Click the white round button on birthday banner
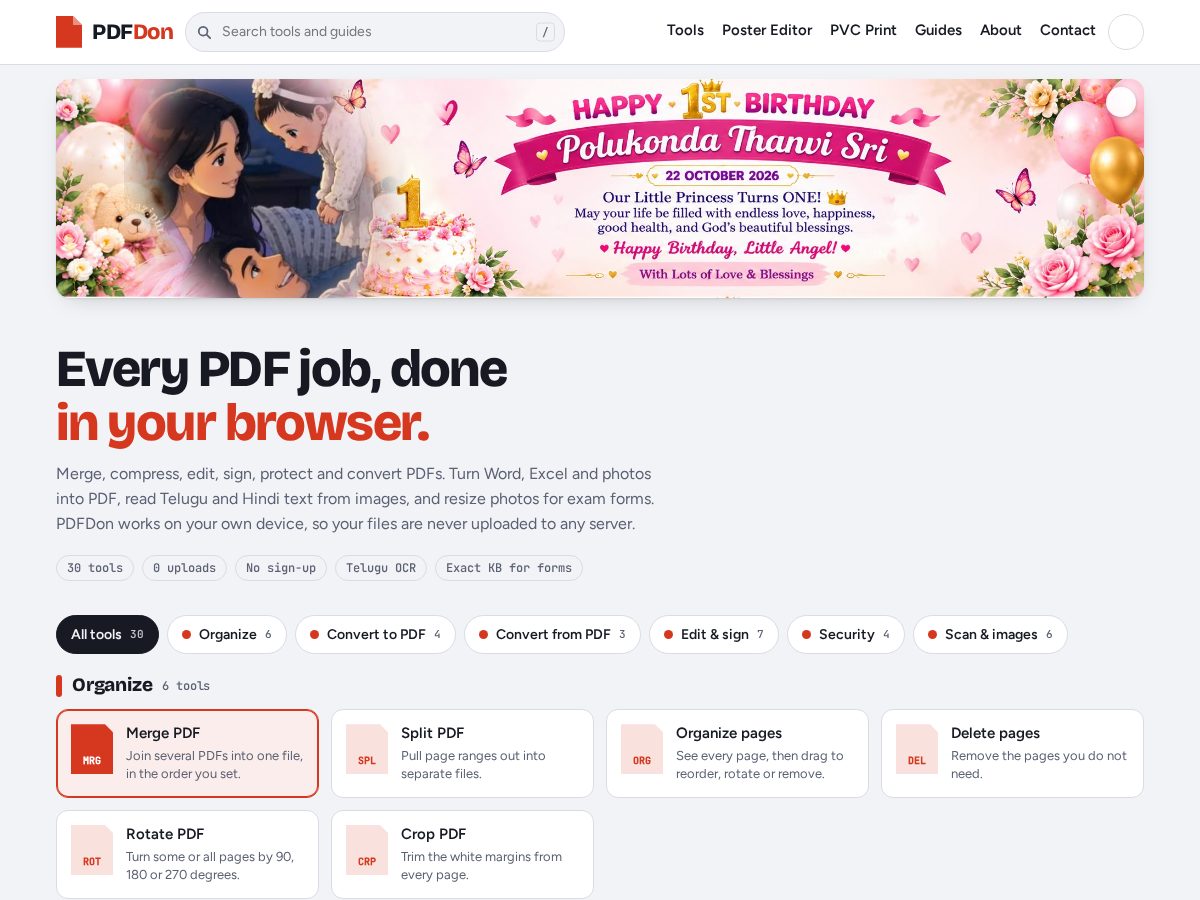The image size is (1200, 900). (1121, 102)
